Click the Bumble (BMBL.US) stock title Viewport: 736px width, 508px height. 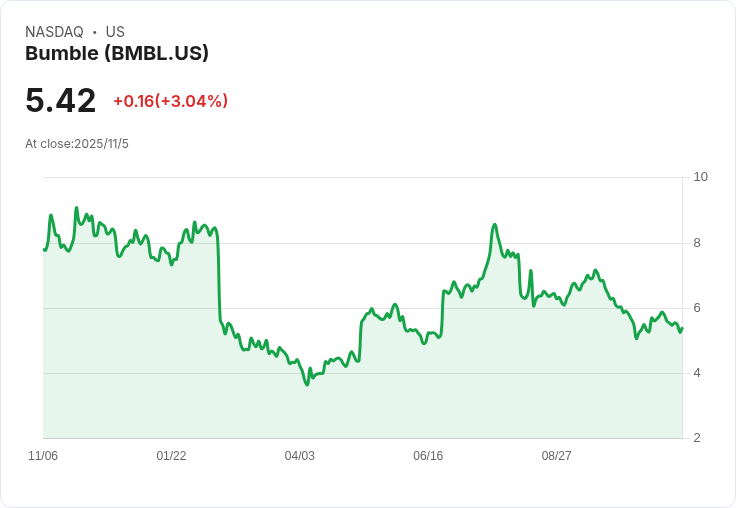click(x=117, y=54)
